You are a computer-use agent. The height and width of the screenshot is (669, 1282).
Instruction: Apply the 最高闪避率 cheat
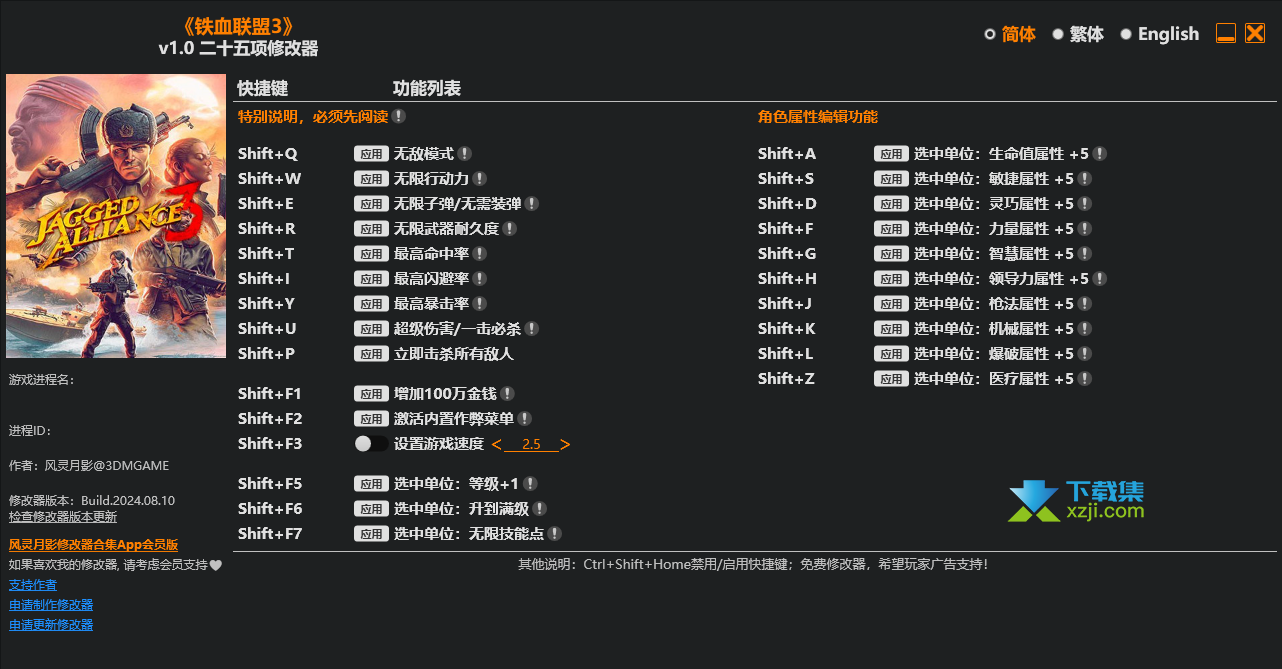(x=372, y=279)
